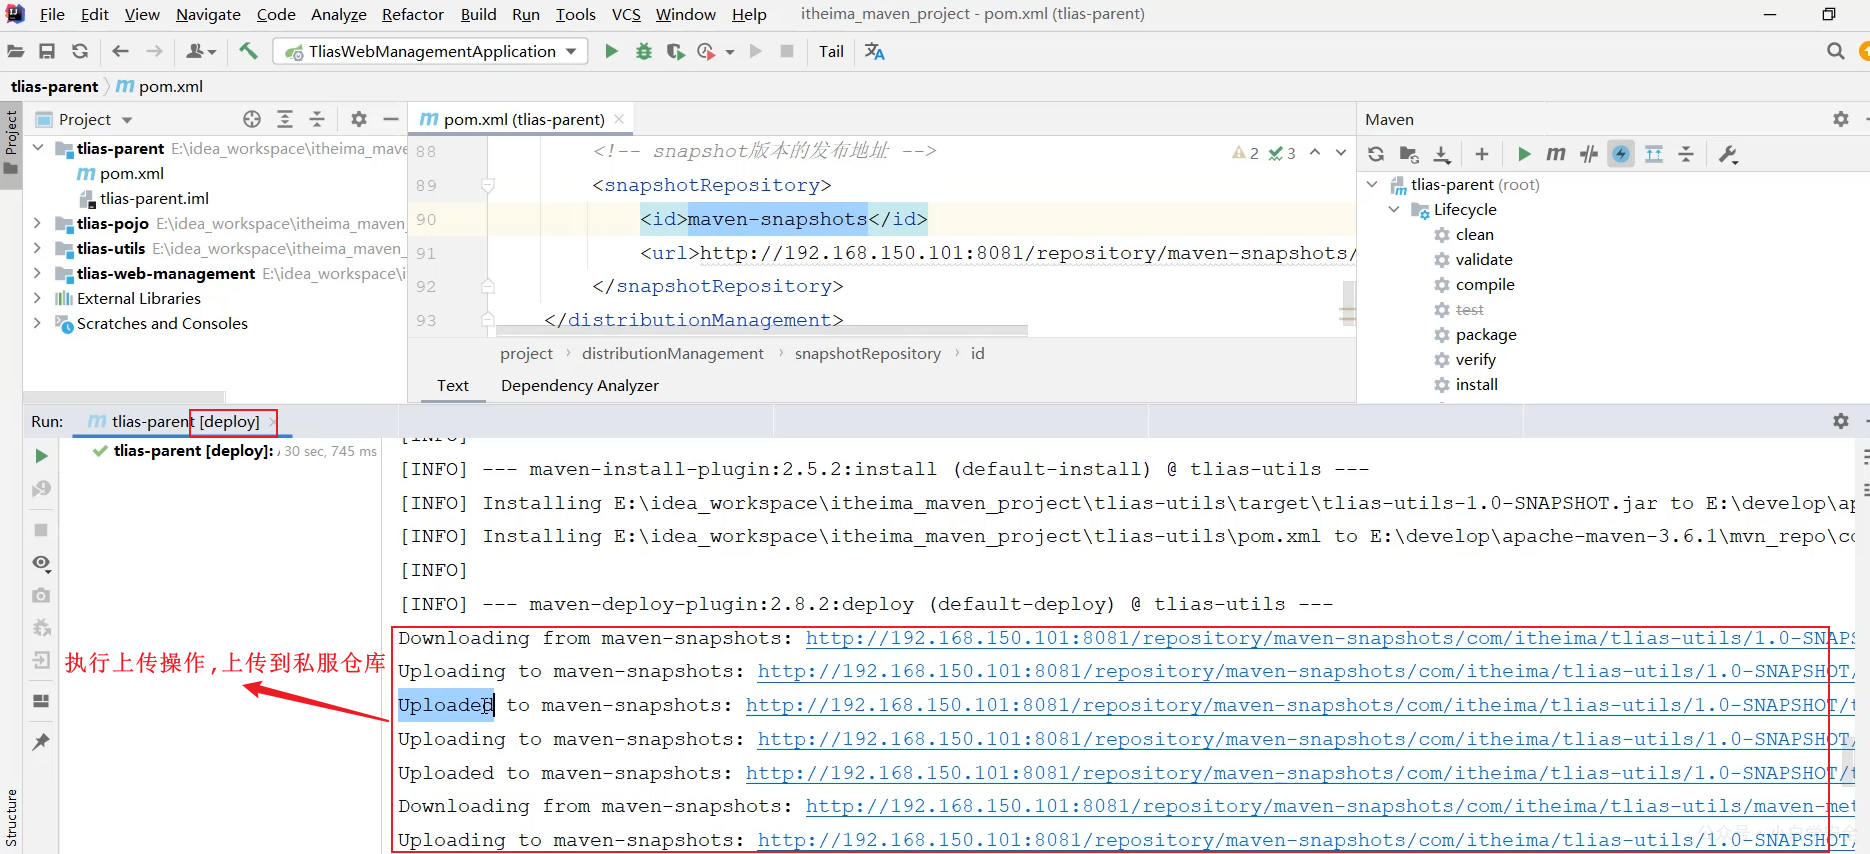Expand the tlias-pojo module node
The height and width of the screenshot is (854, 1870).
(x=37, y=223)
